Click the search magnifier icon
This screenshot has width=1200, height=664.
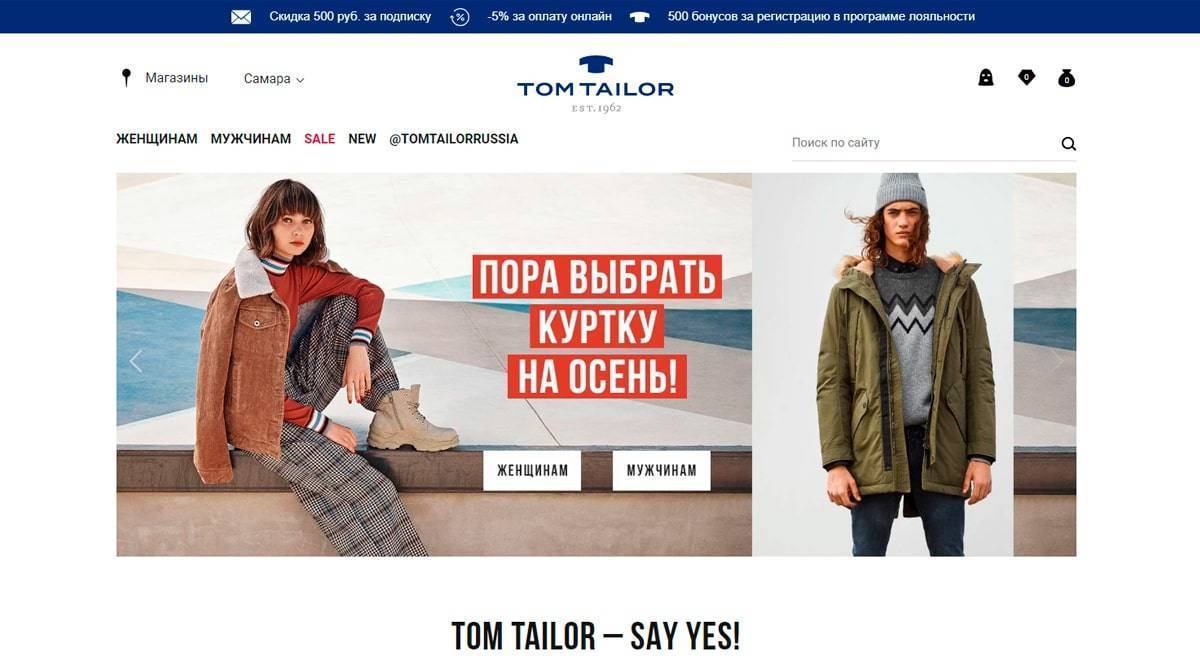[x=1068, y=143]
